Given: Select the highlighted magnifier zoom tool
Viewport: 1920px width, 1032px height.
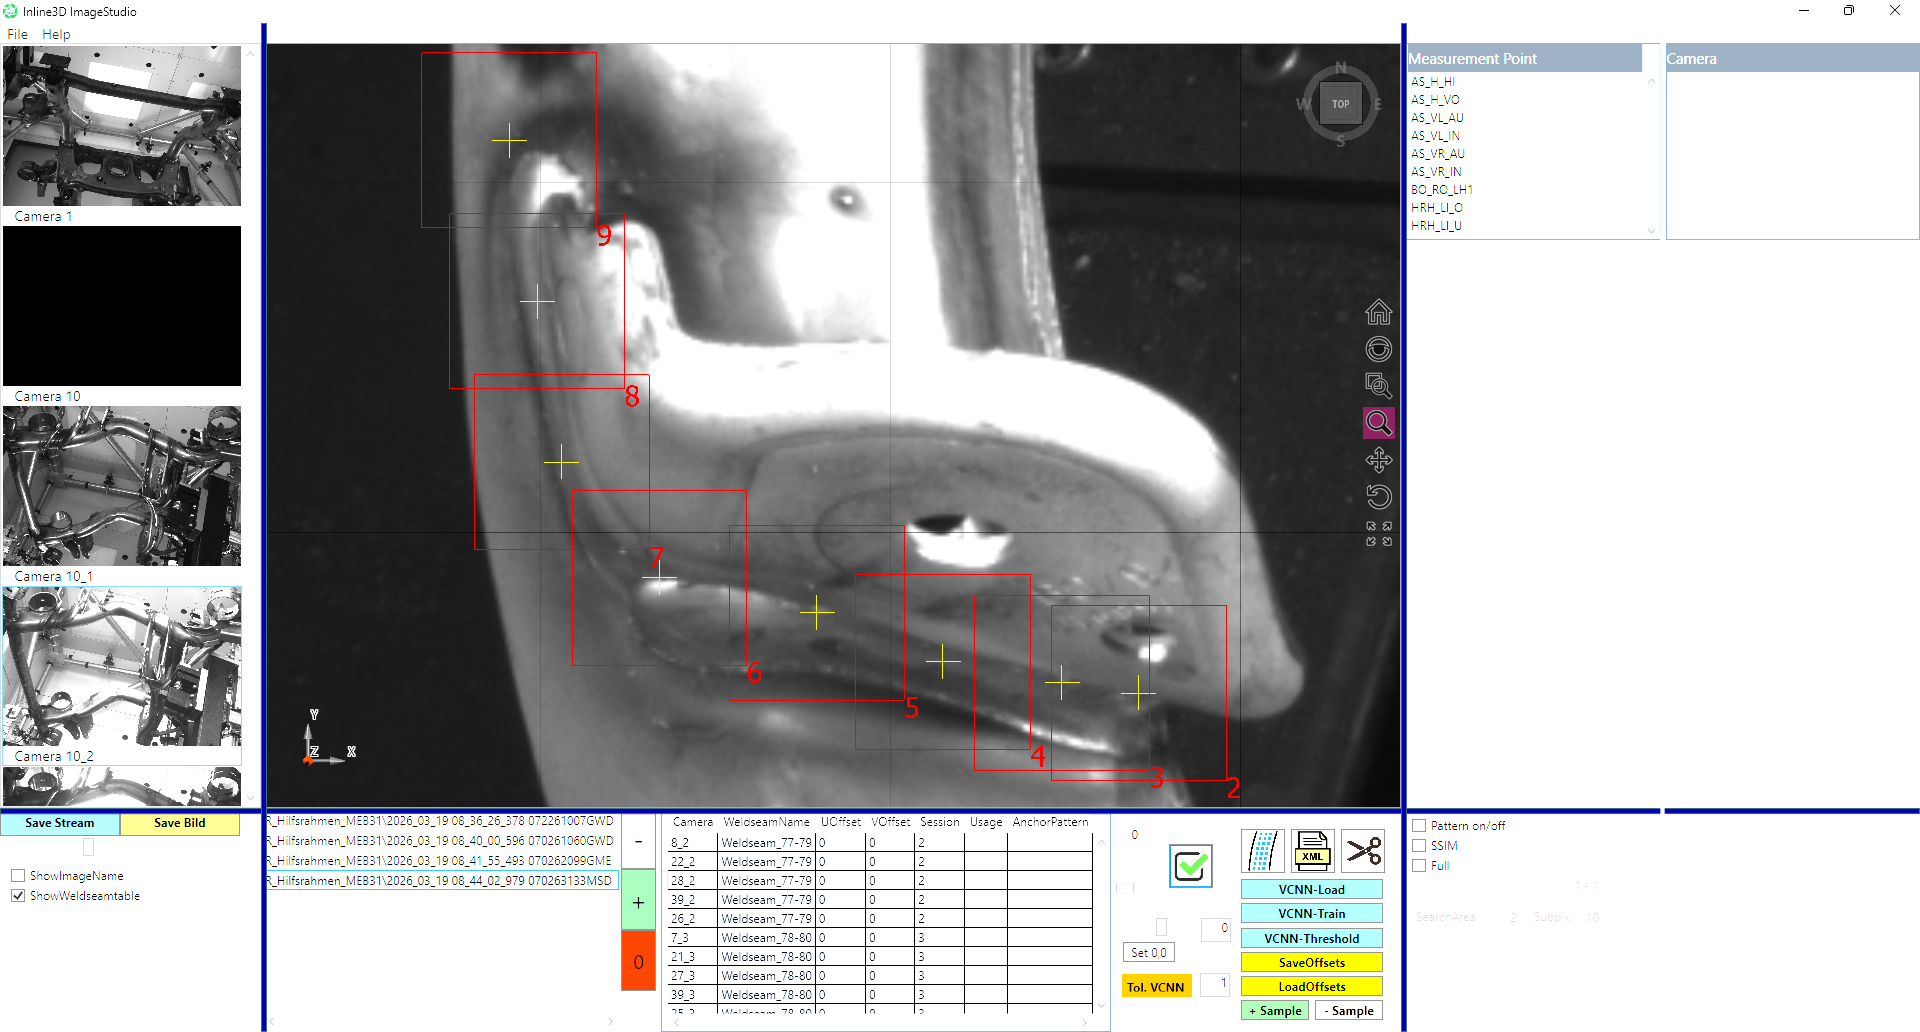Looking at the screenshot, I should [x=1378, y=423].
